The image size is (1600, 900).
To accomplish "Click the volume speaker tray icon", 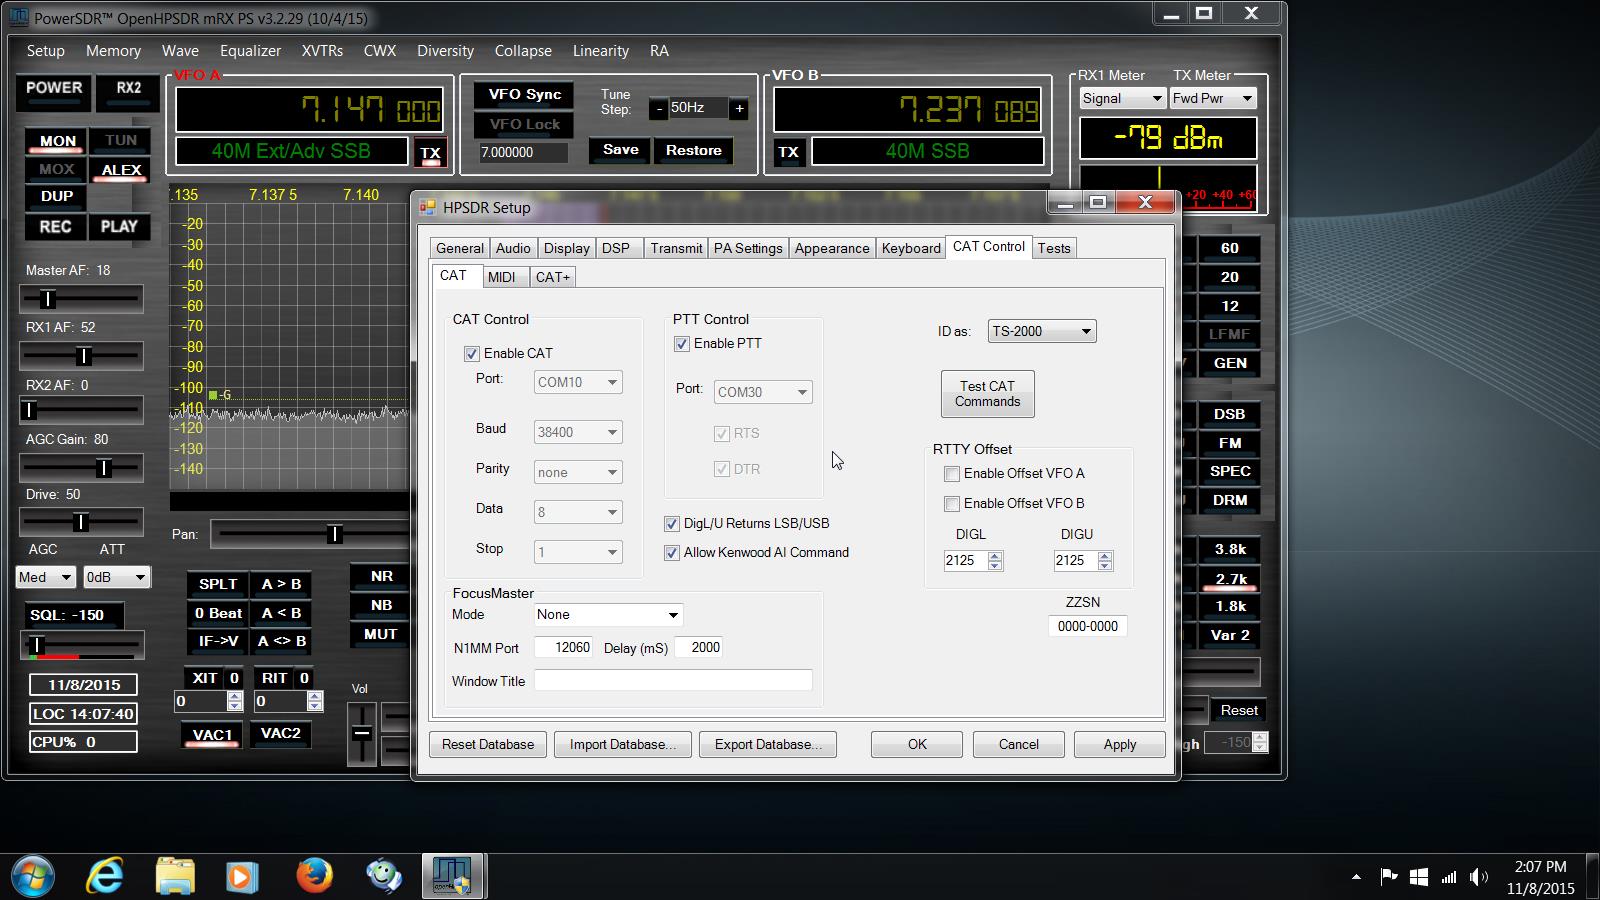I will click(1478, 877).
